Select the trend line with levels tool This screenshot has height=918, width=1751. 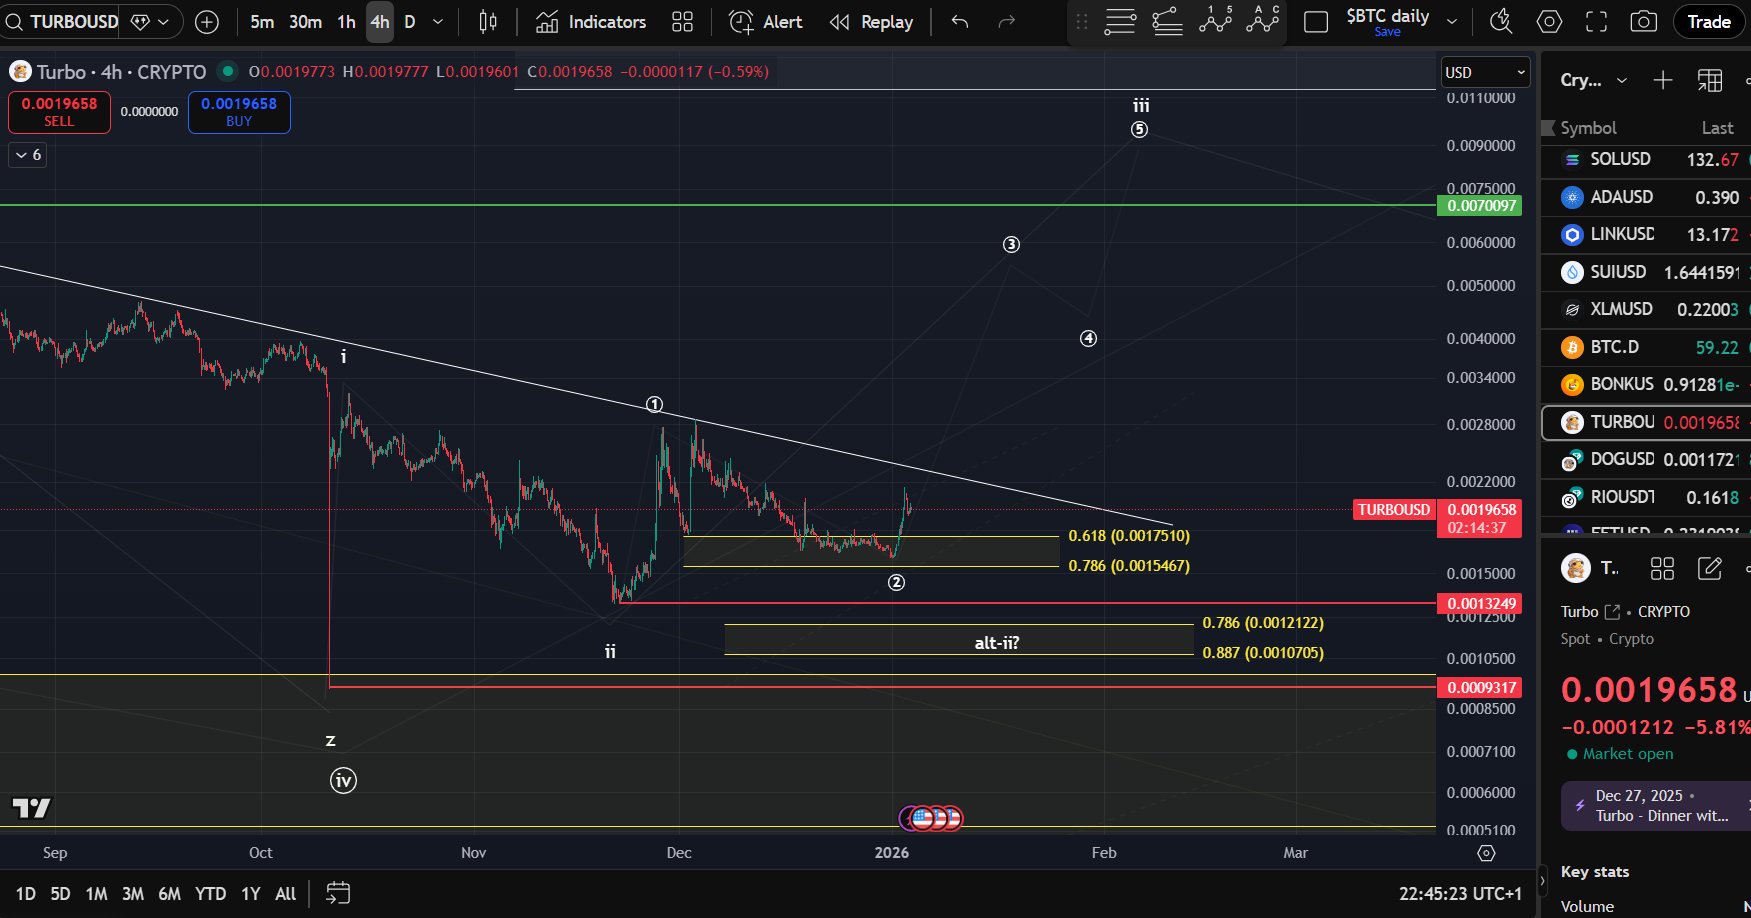pyautogui.click(x=1168, y=22)
